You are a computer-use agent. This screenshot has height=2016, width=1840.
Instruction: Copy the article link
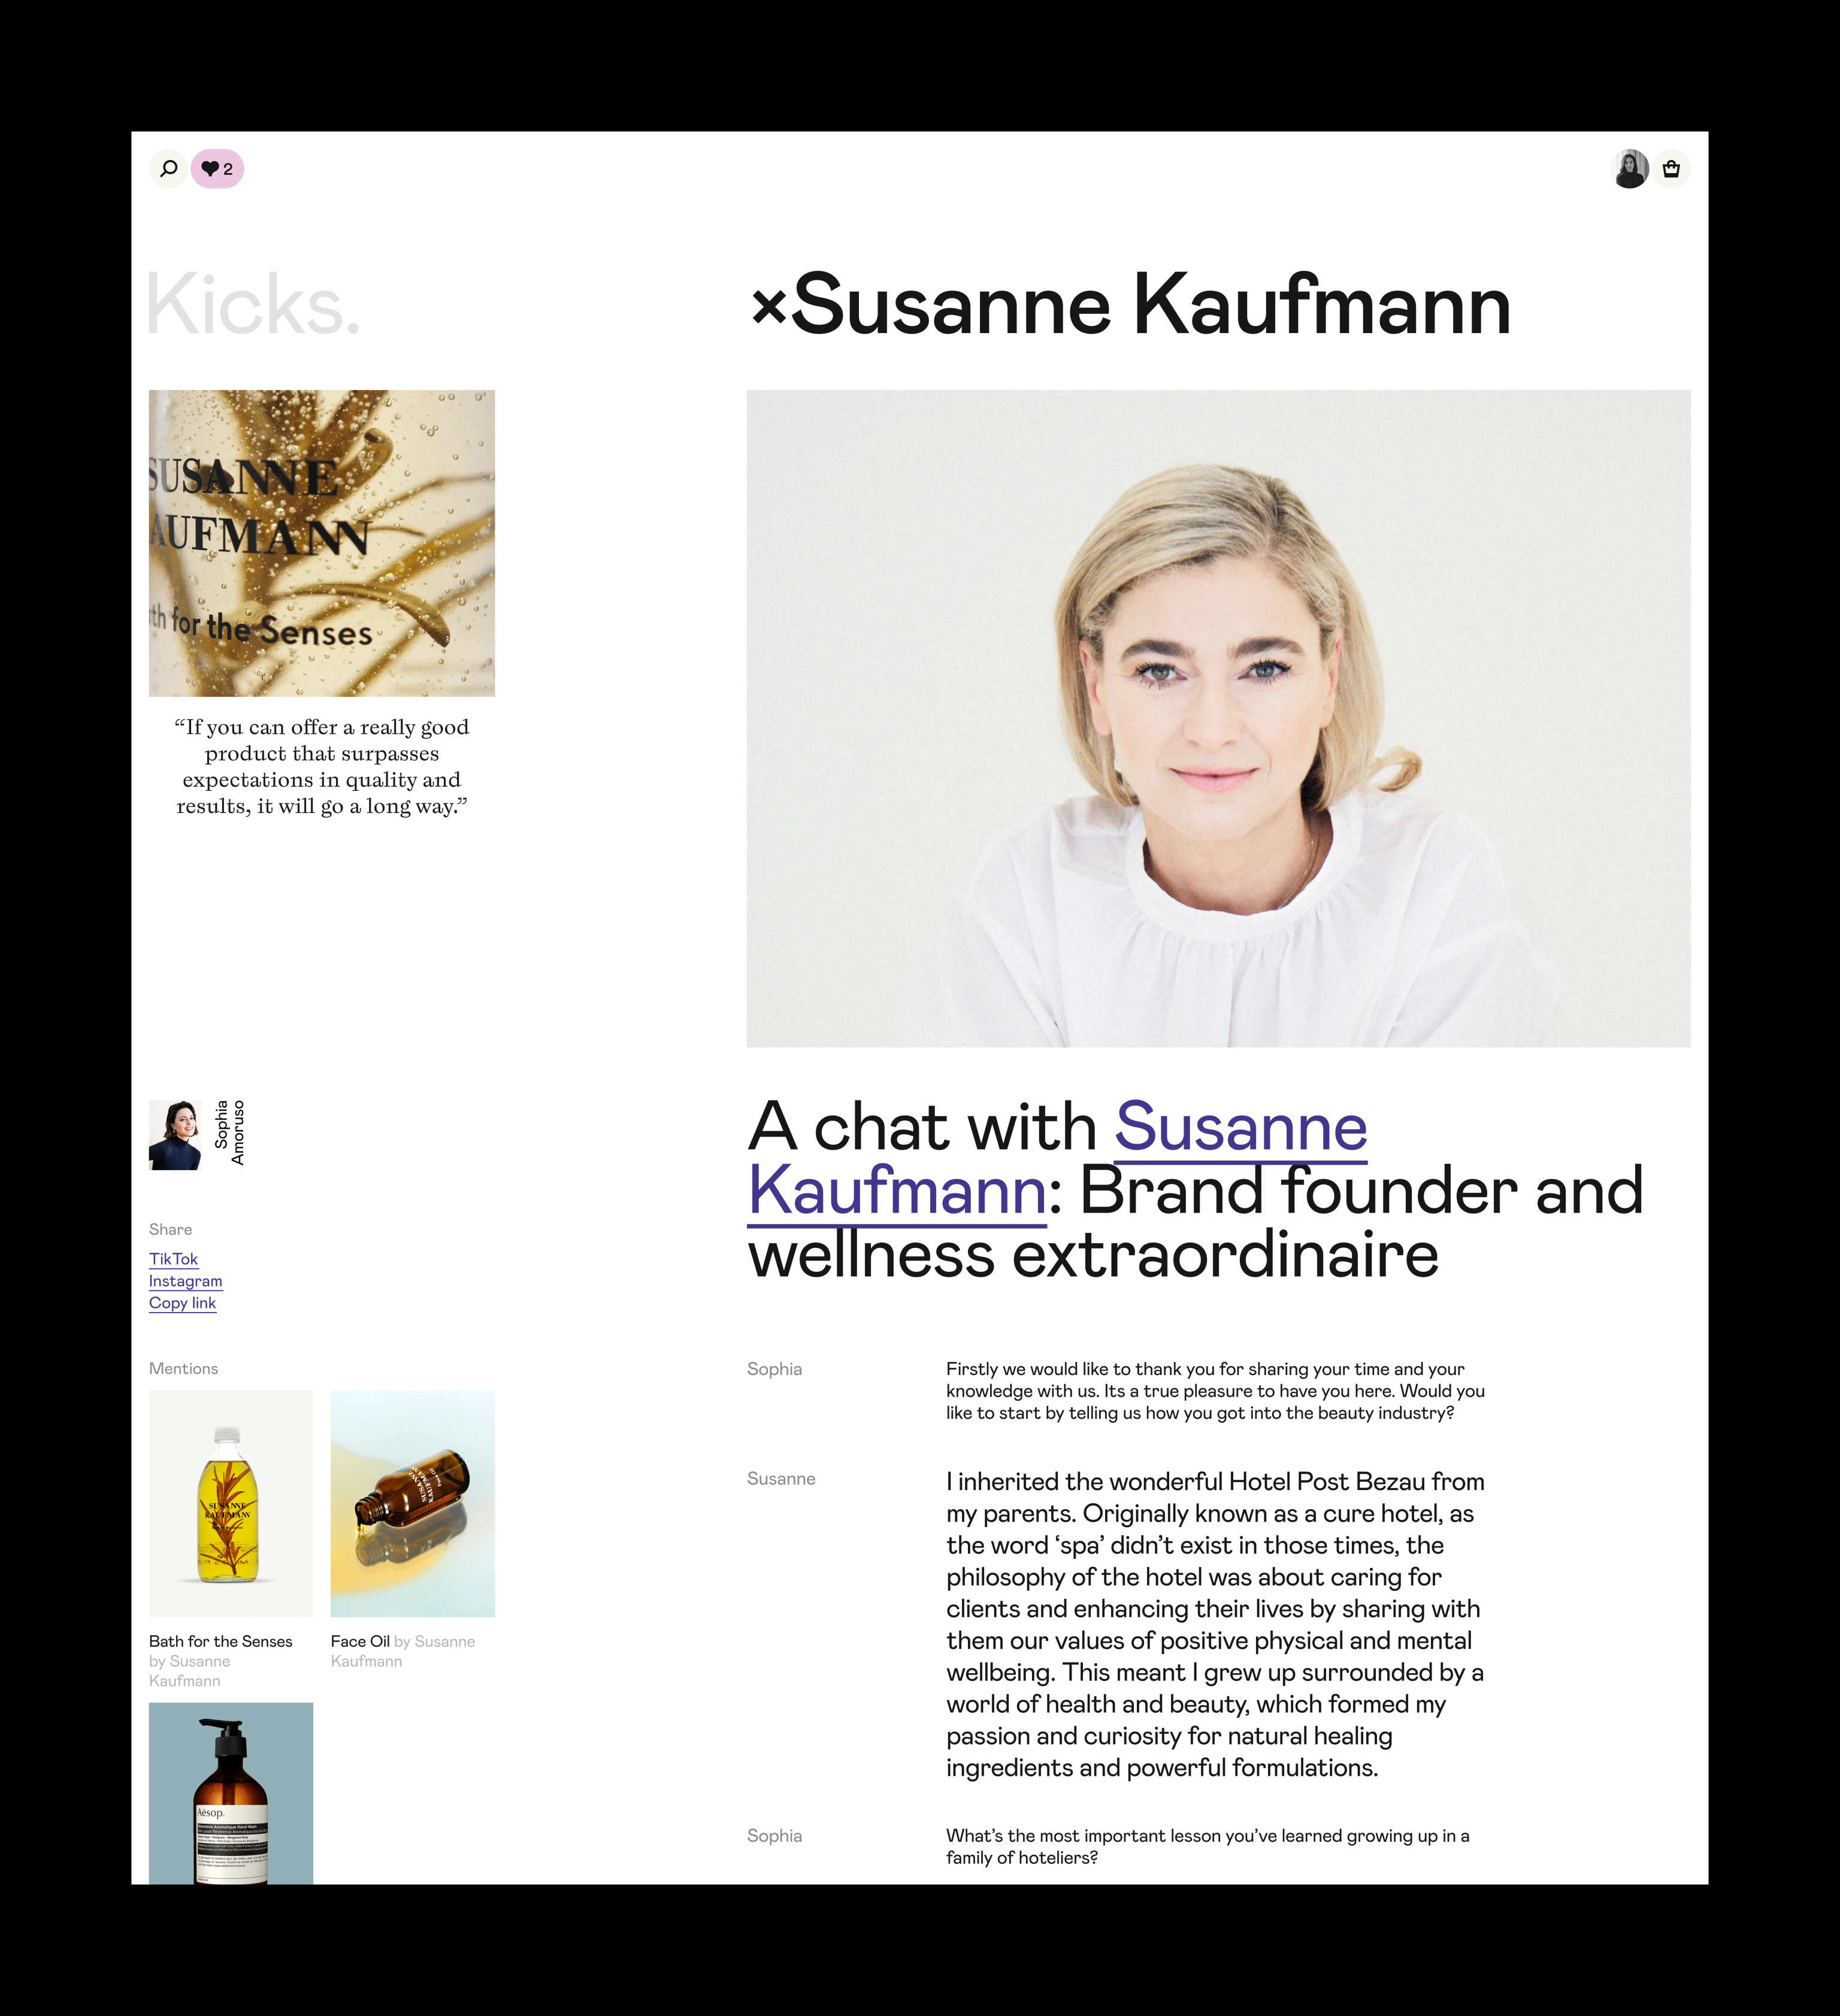tap(183, 1303)
